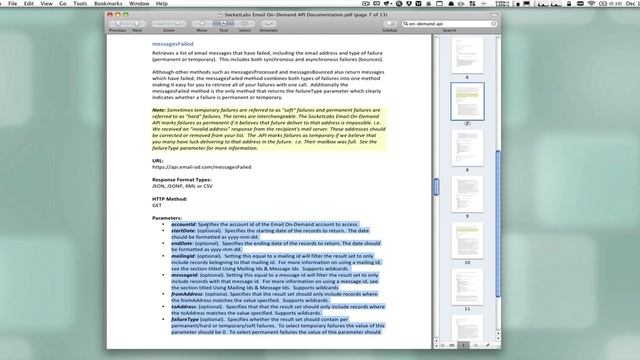
Task: Open the File menu
Action: coord(13,3)
